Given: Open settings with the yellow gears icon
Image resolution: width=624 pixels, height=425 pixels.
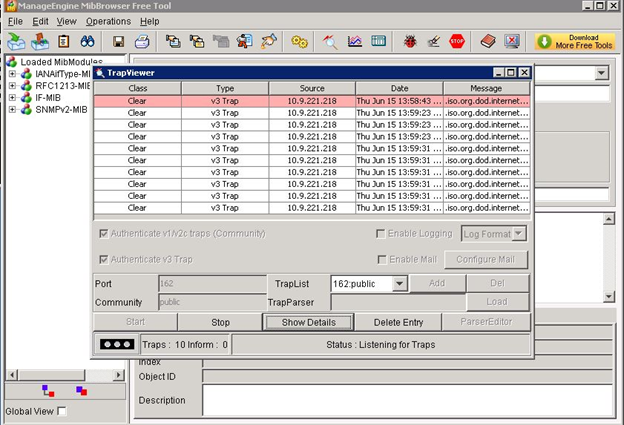Looking at the screenshot, I should [x=299, y=41].
